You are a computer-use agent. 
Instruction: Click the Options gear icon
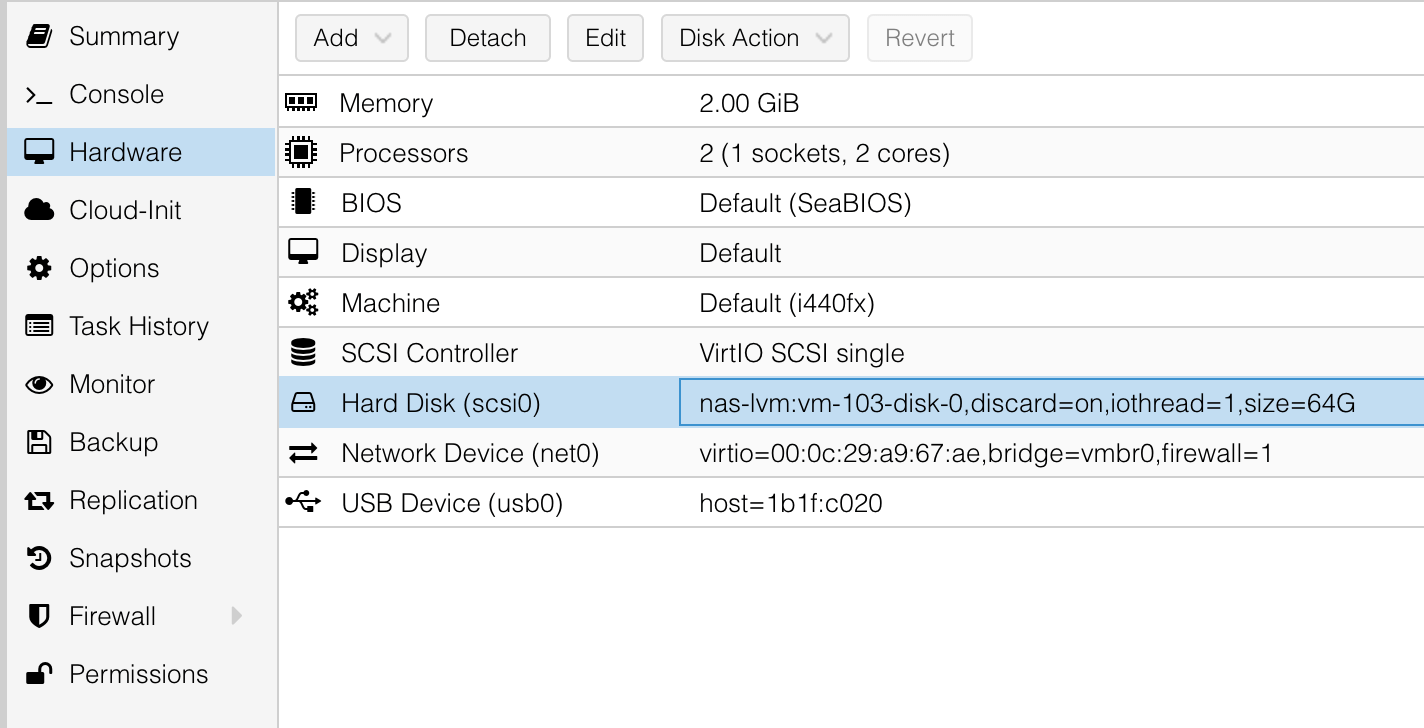(39, 269)
